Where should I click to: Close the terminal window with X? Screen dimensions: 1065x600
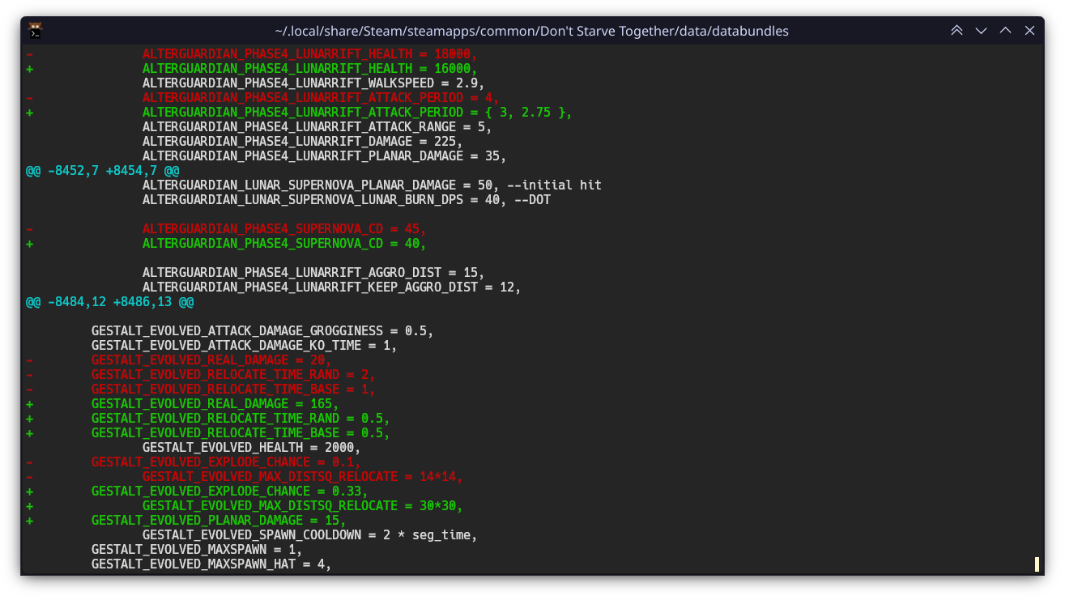1029,31
